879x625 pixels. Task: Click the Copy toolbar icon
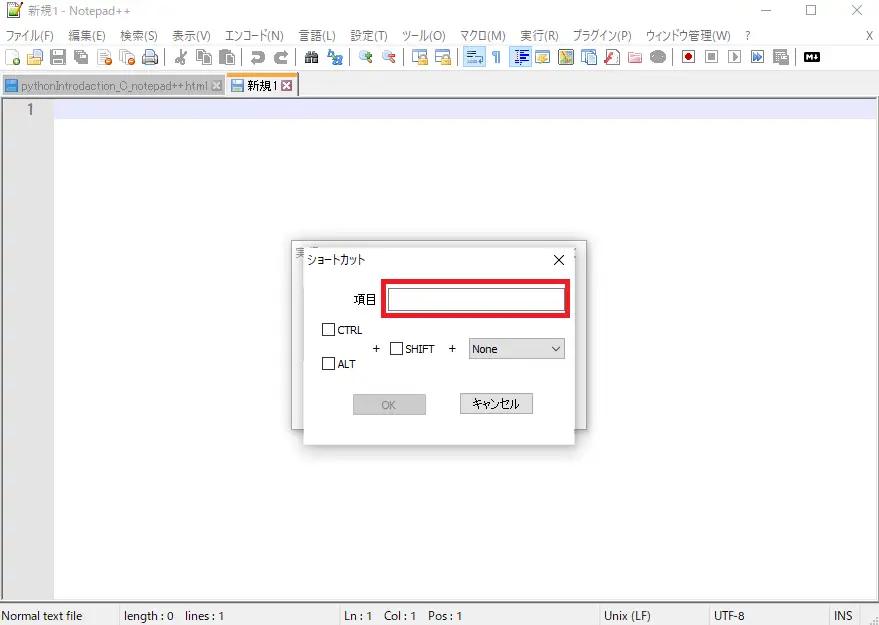point(203,57)
